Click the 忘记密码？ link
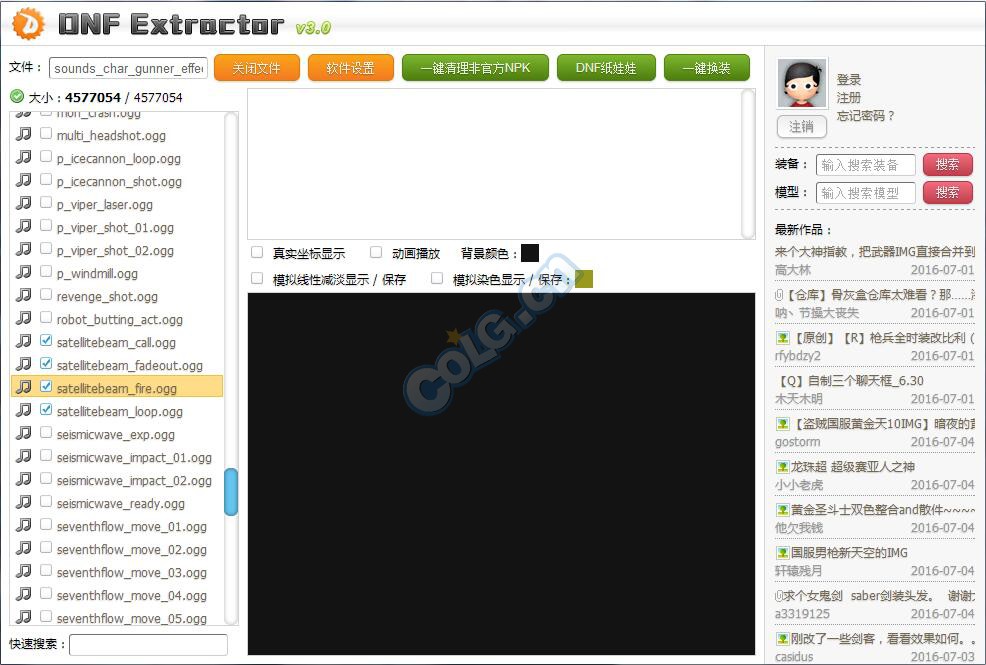This screenshot has width=986, height=665. [x=866, y=116]
